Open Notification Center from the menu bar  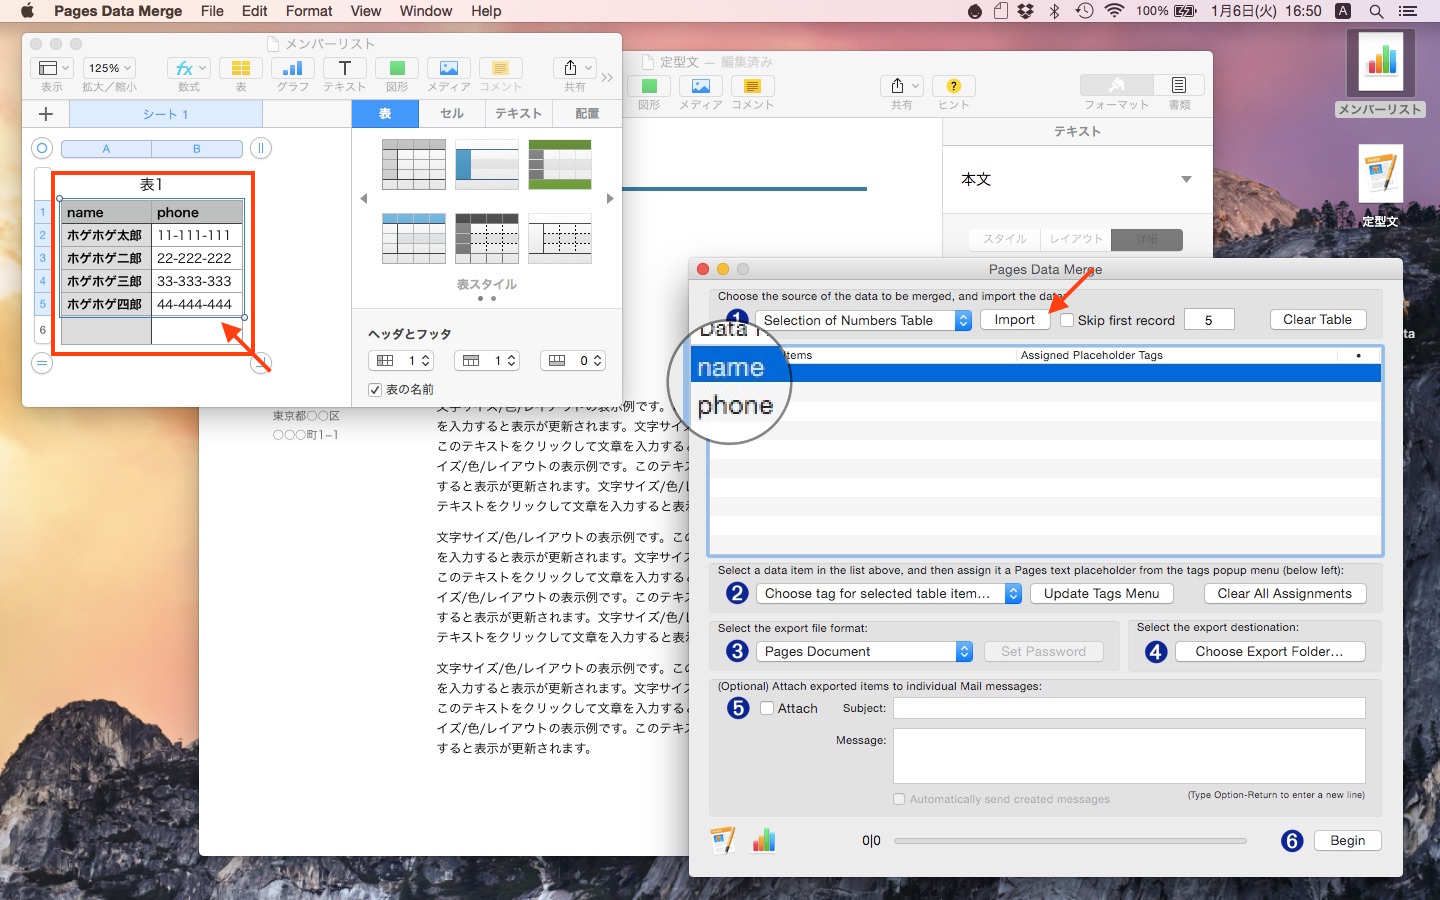click(1408, 11)
